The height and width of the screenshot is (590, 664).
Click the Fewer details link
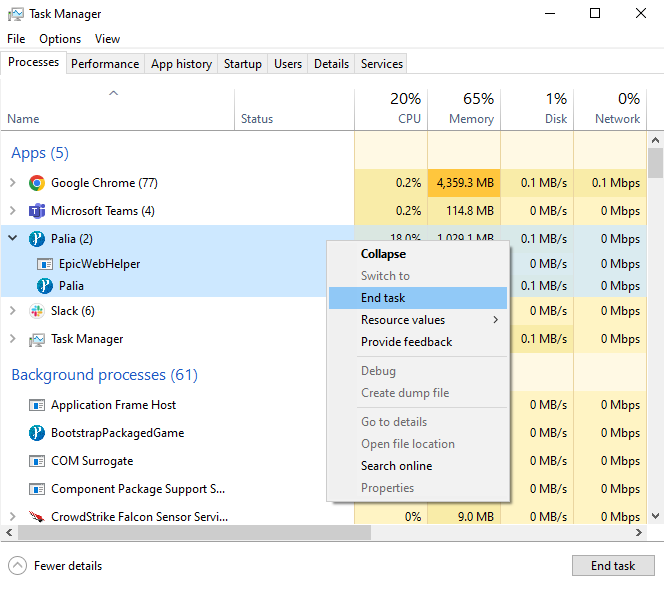(68, 566)
